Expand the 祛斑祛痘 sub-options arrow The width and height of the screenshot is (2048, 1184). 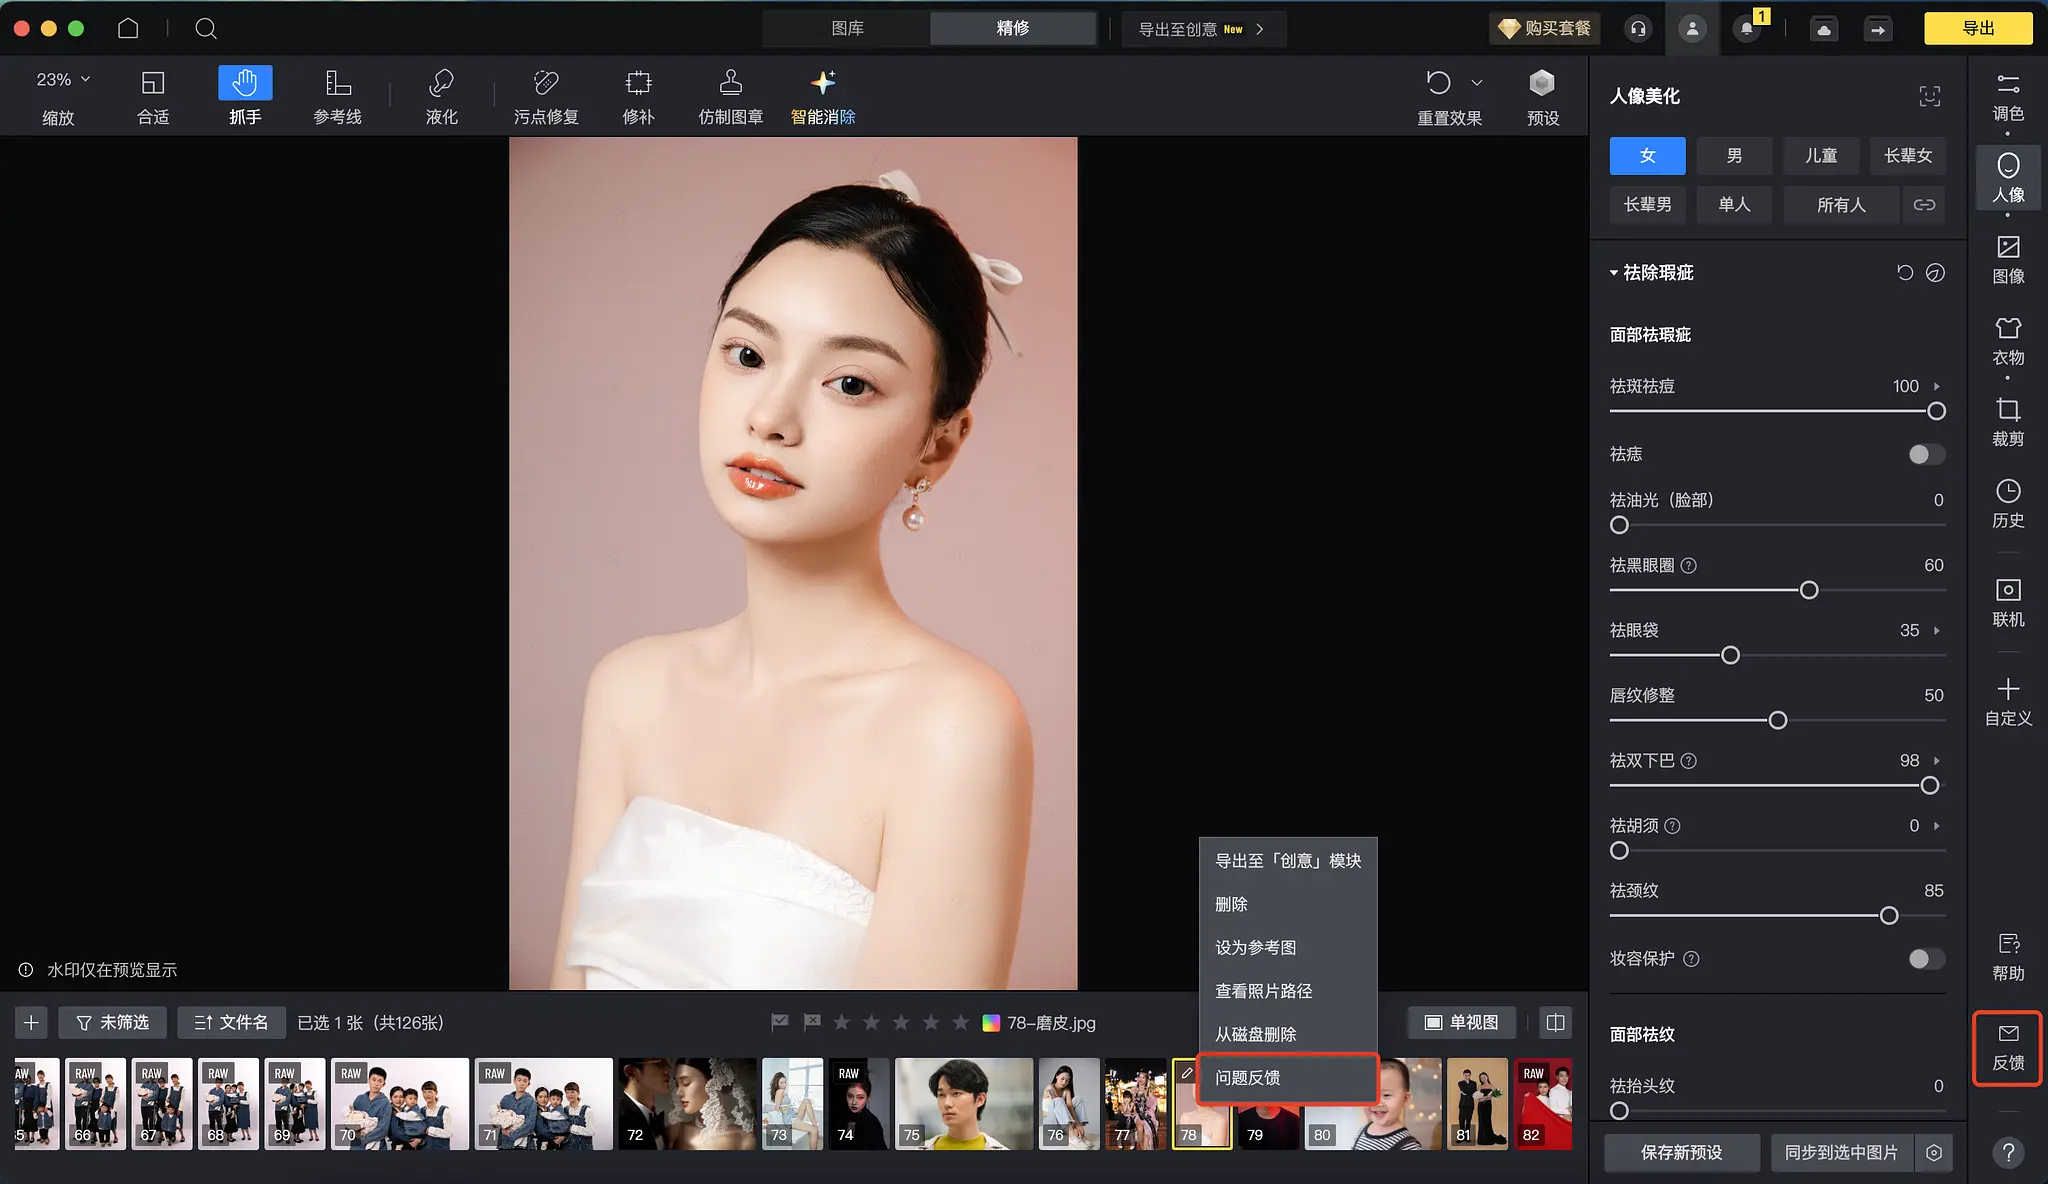(x=1937, y=386)
